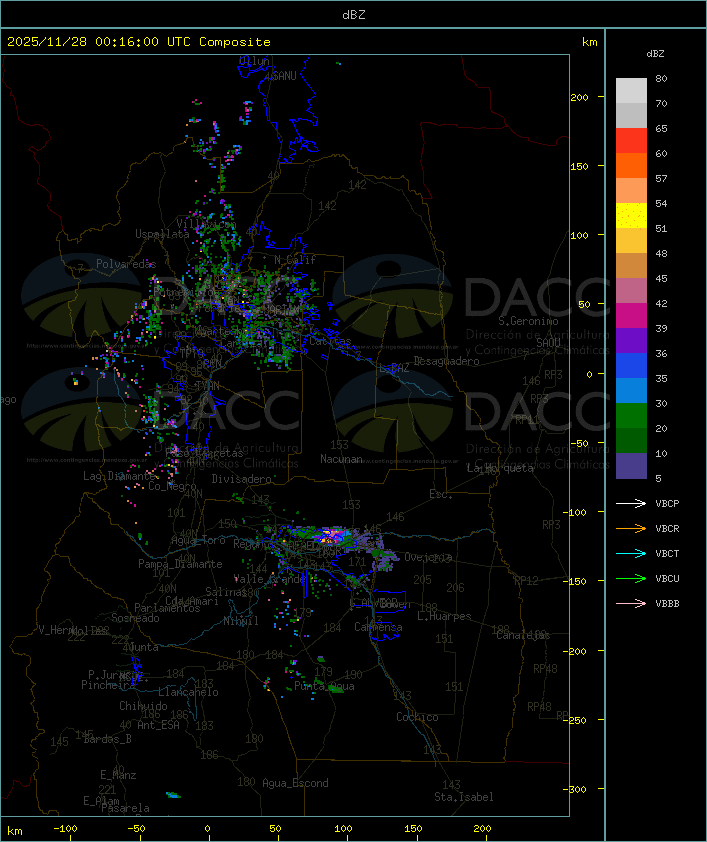
Task: Pick the dotted yellow 51-54 dBZ swatch
Action: click(631, 215)
